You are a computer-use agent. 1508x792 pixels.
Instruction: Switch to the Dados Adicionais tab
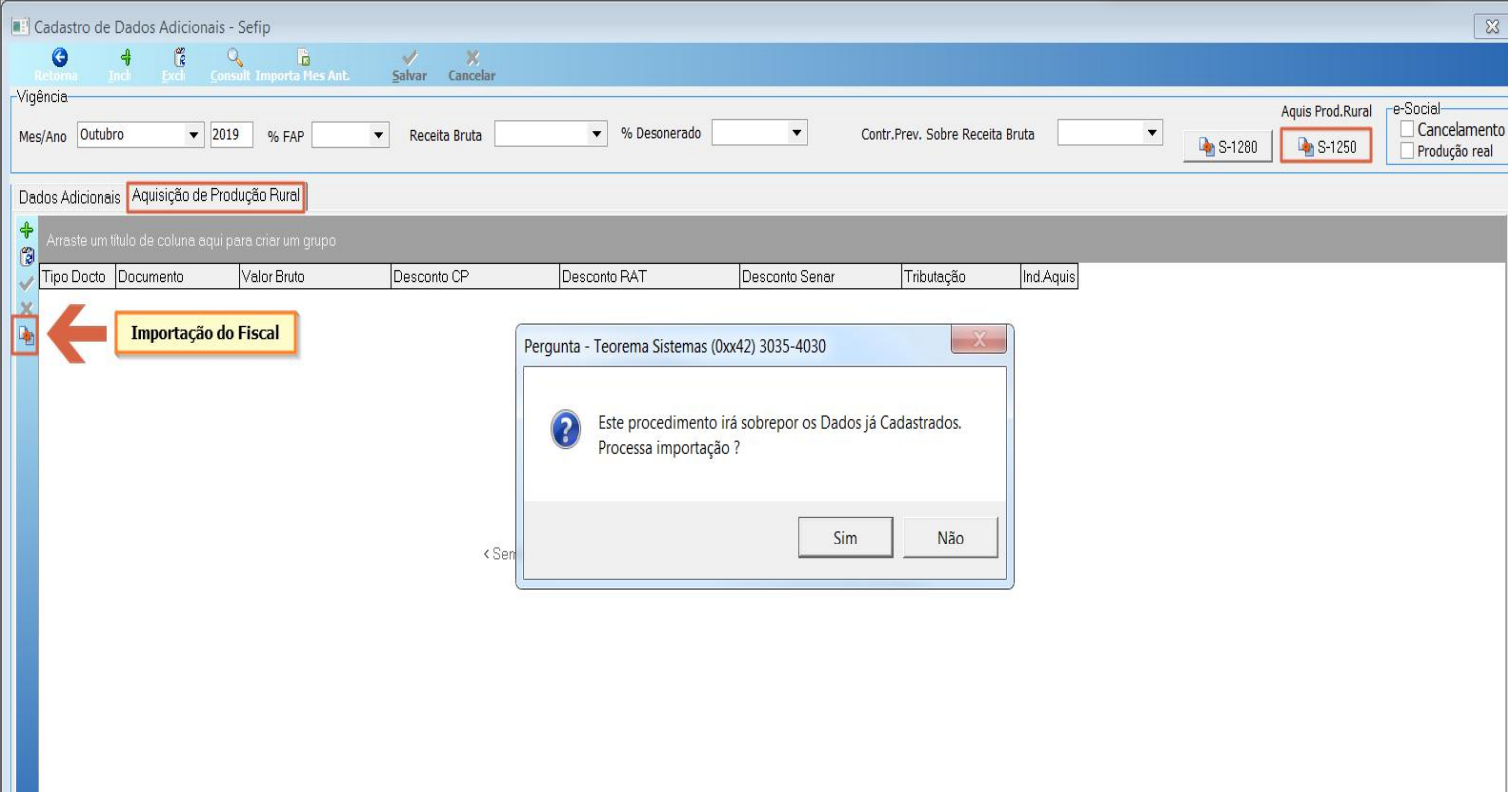pyautogui.click(x=69, y=197)
